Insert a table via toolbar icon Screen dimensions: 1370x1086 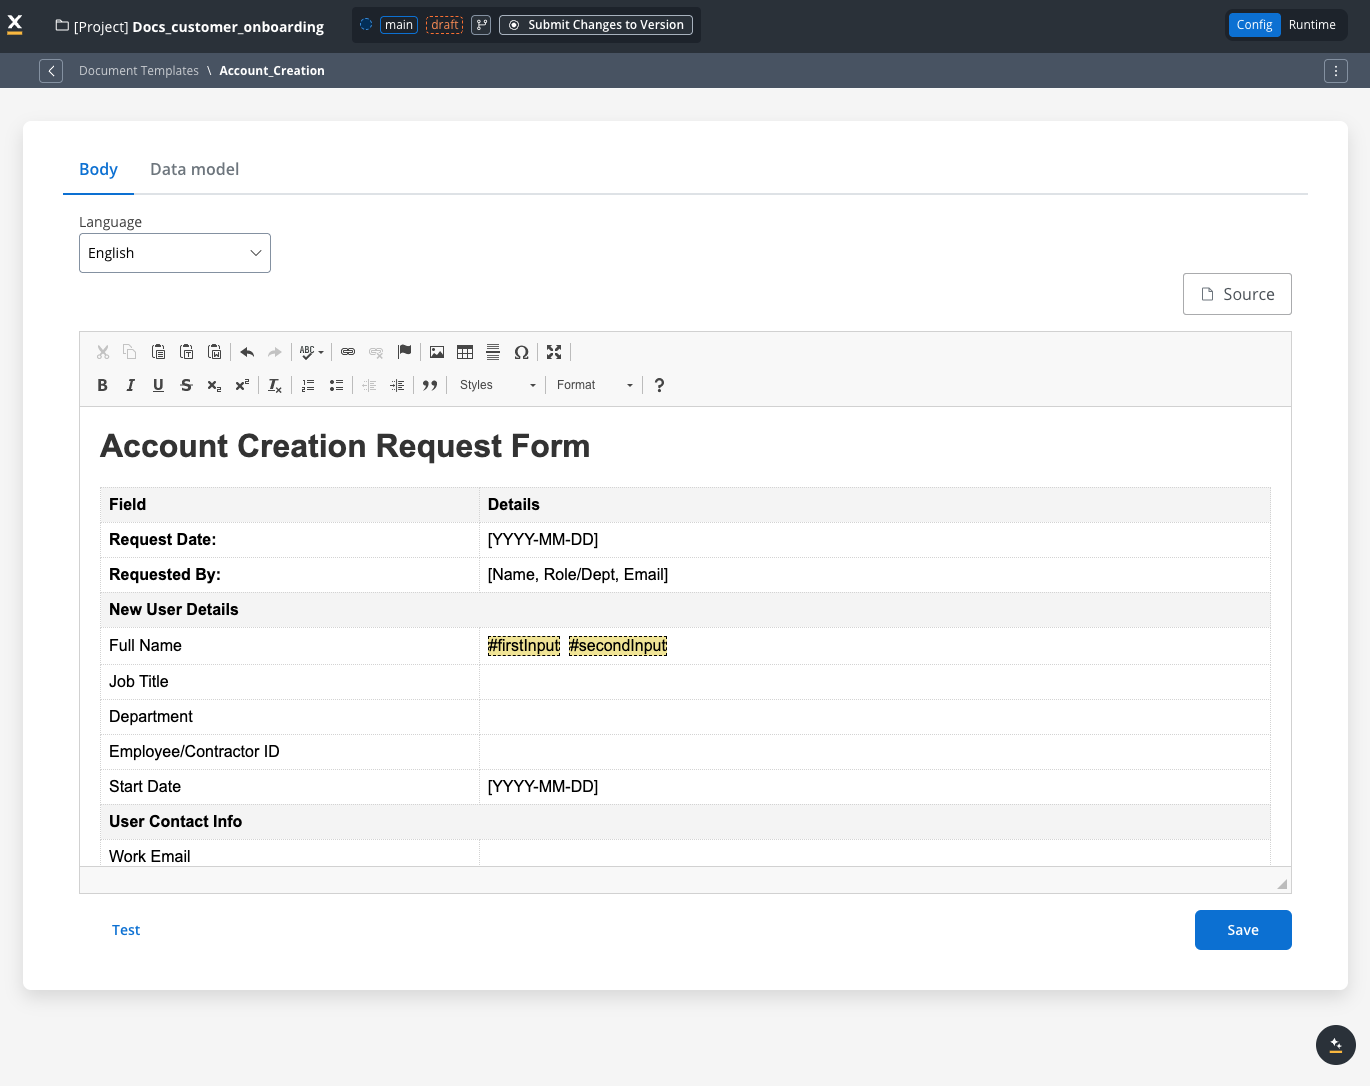click(x=465, y=352)
